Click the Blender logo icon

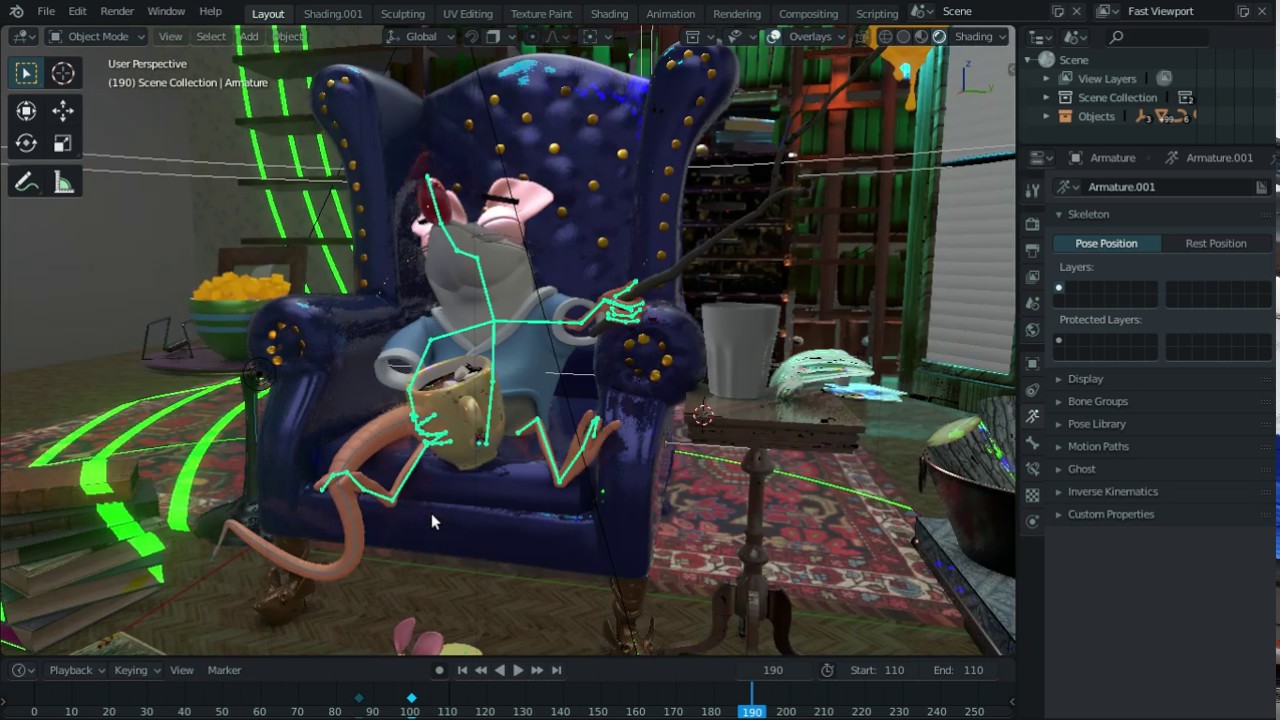point(16,11)
